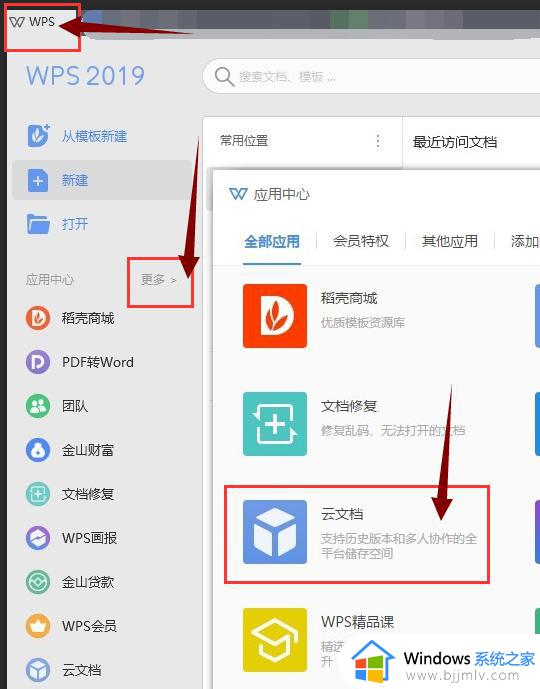This screenshot has width=540, height=689.
Task: Click the folder 打开 icon
Action: [38, 224]
